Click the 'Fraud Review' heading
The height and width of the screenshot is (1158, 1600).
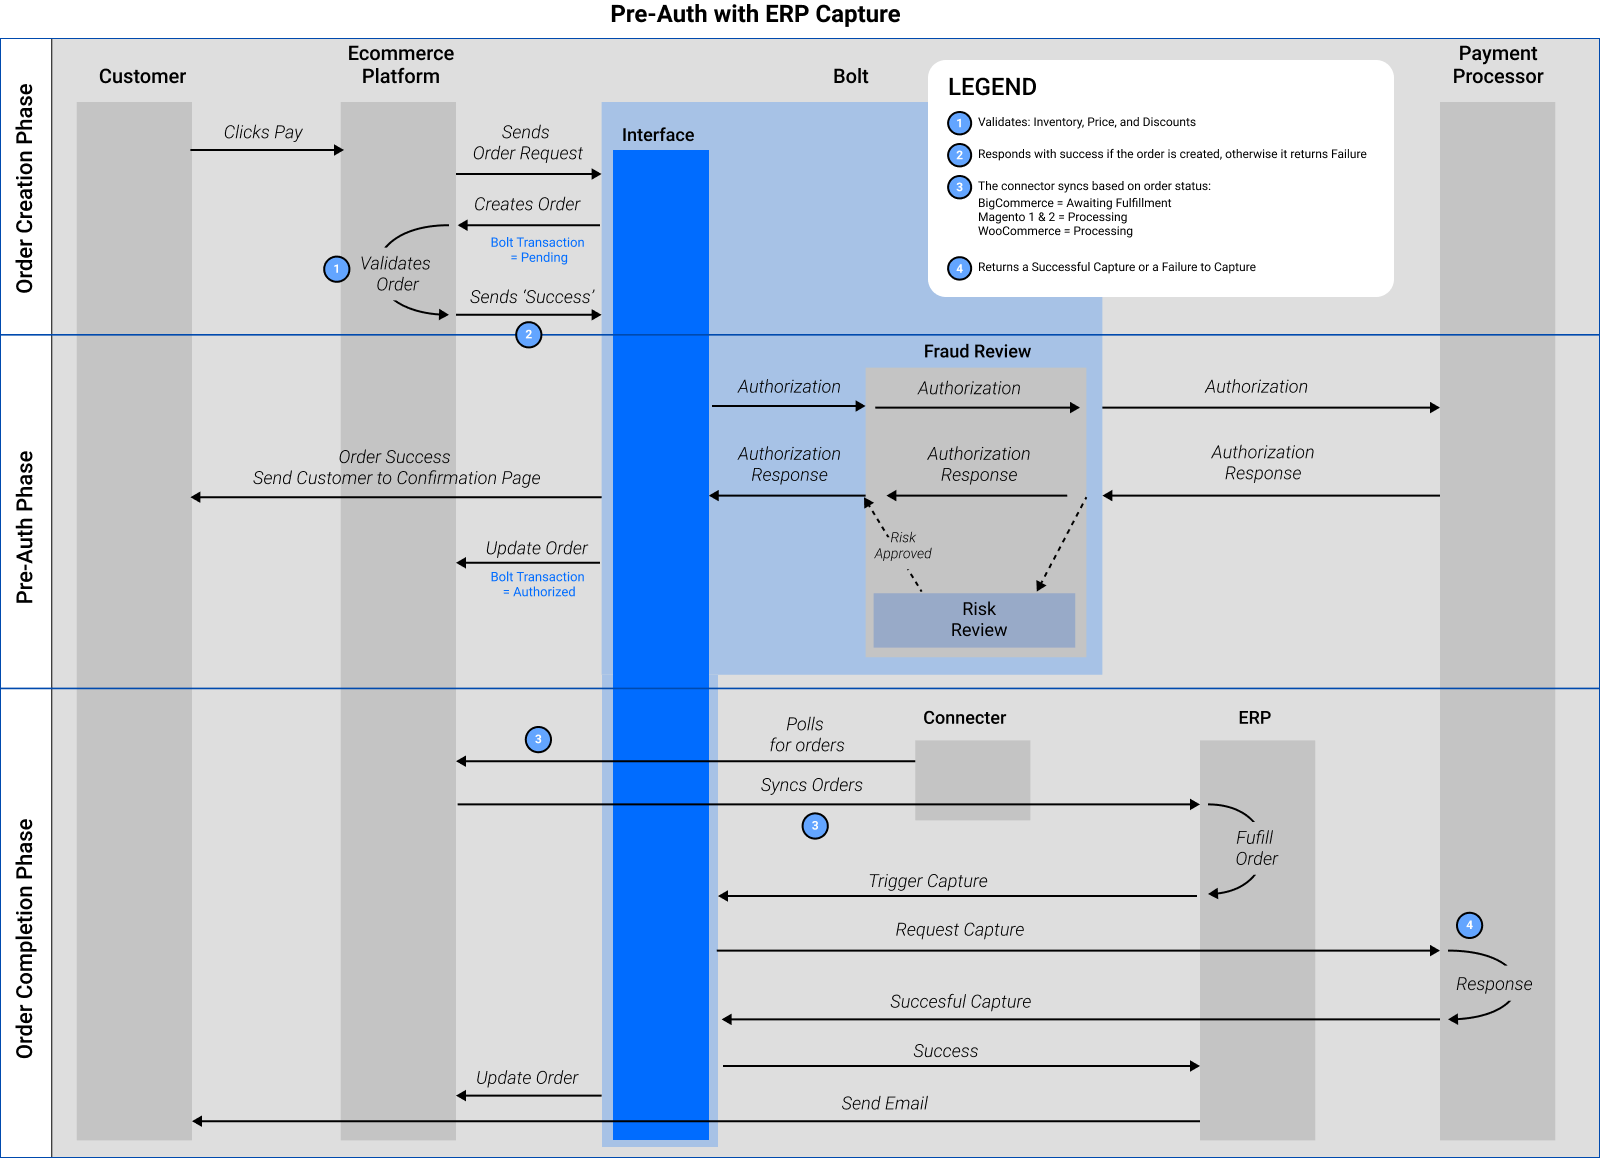point(977,351)
